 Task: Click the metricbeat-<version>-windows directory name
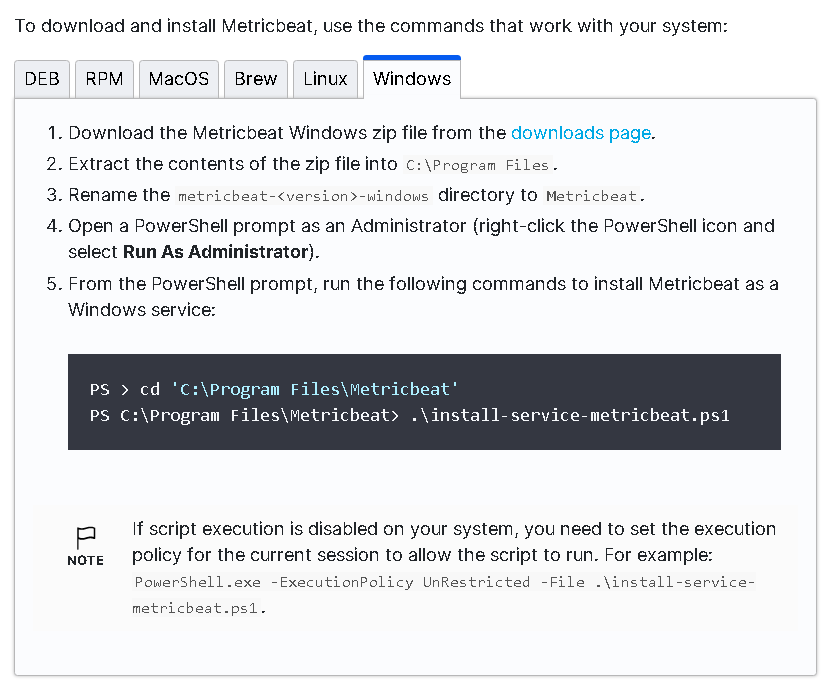coord(303,196)
